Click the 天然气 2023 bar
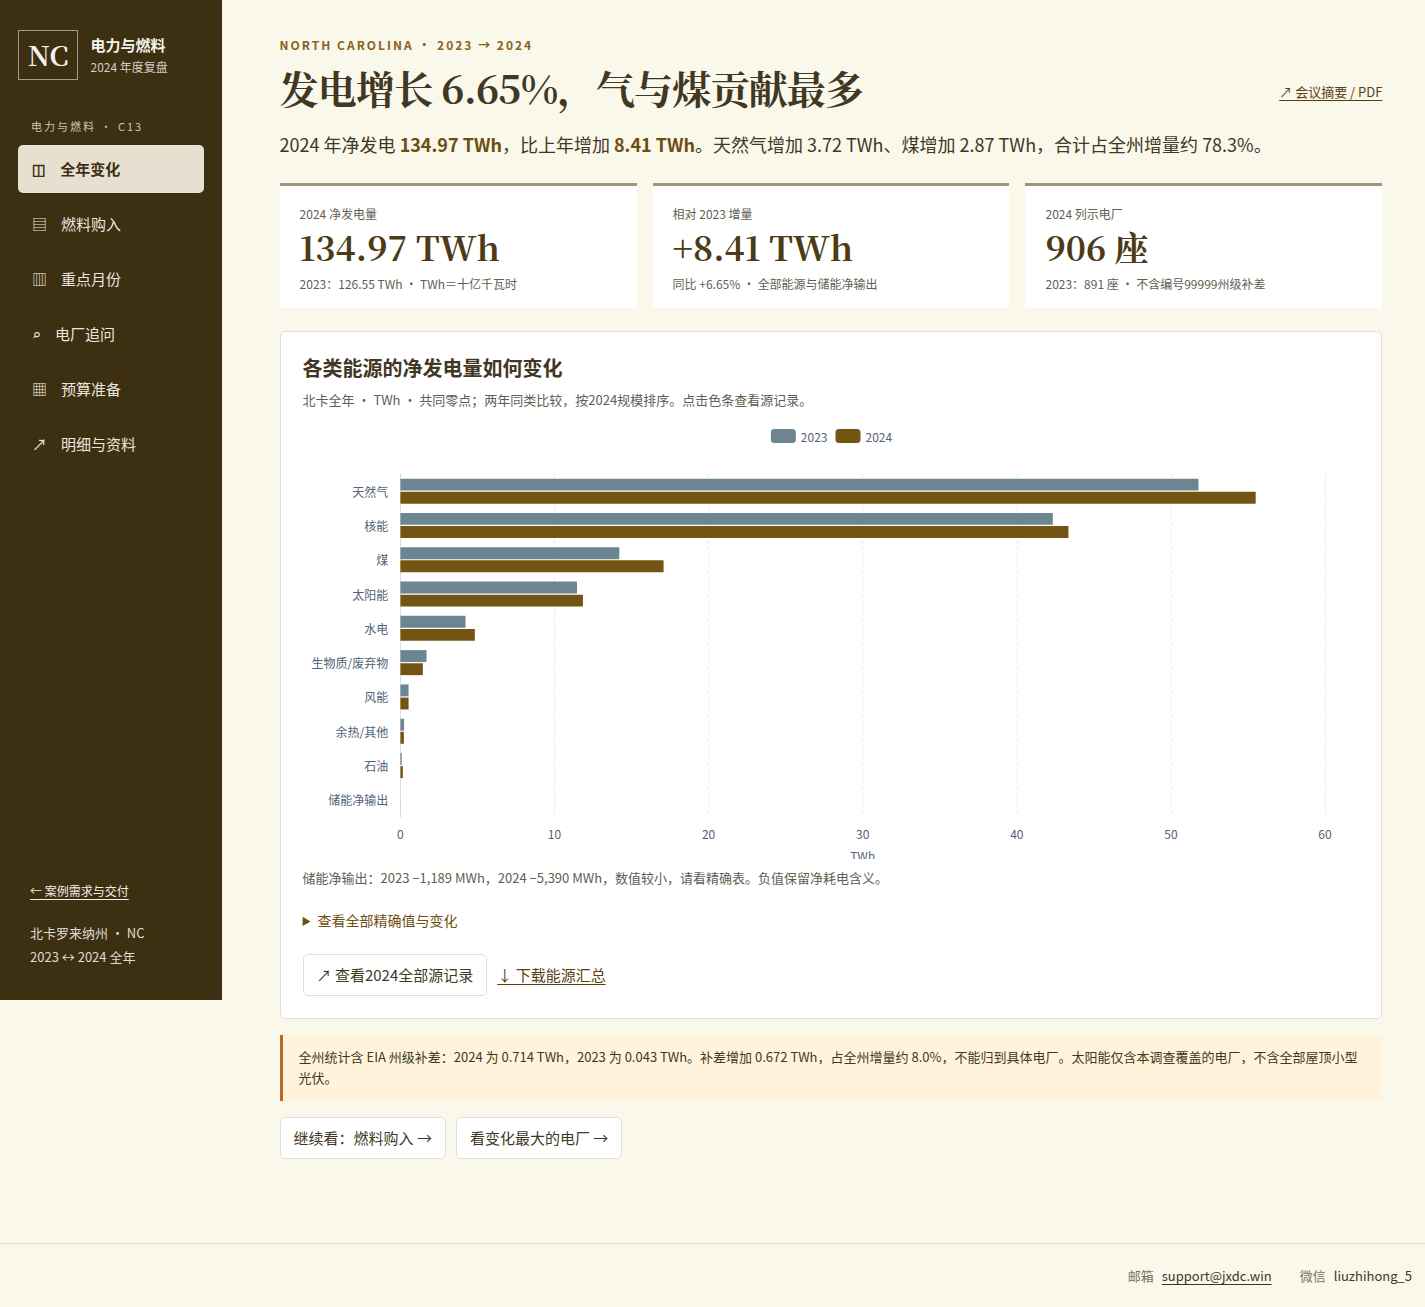 point(799,485)
